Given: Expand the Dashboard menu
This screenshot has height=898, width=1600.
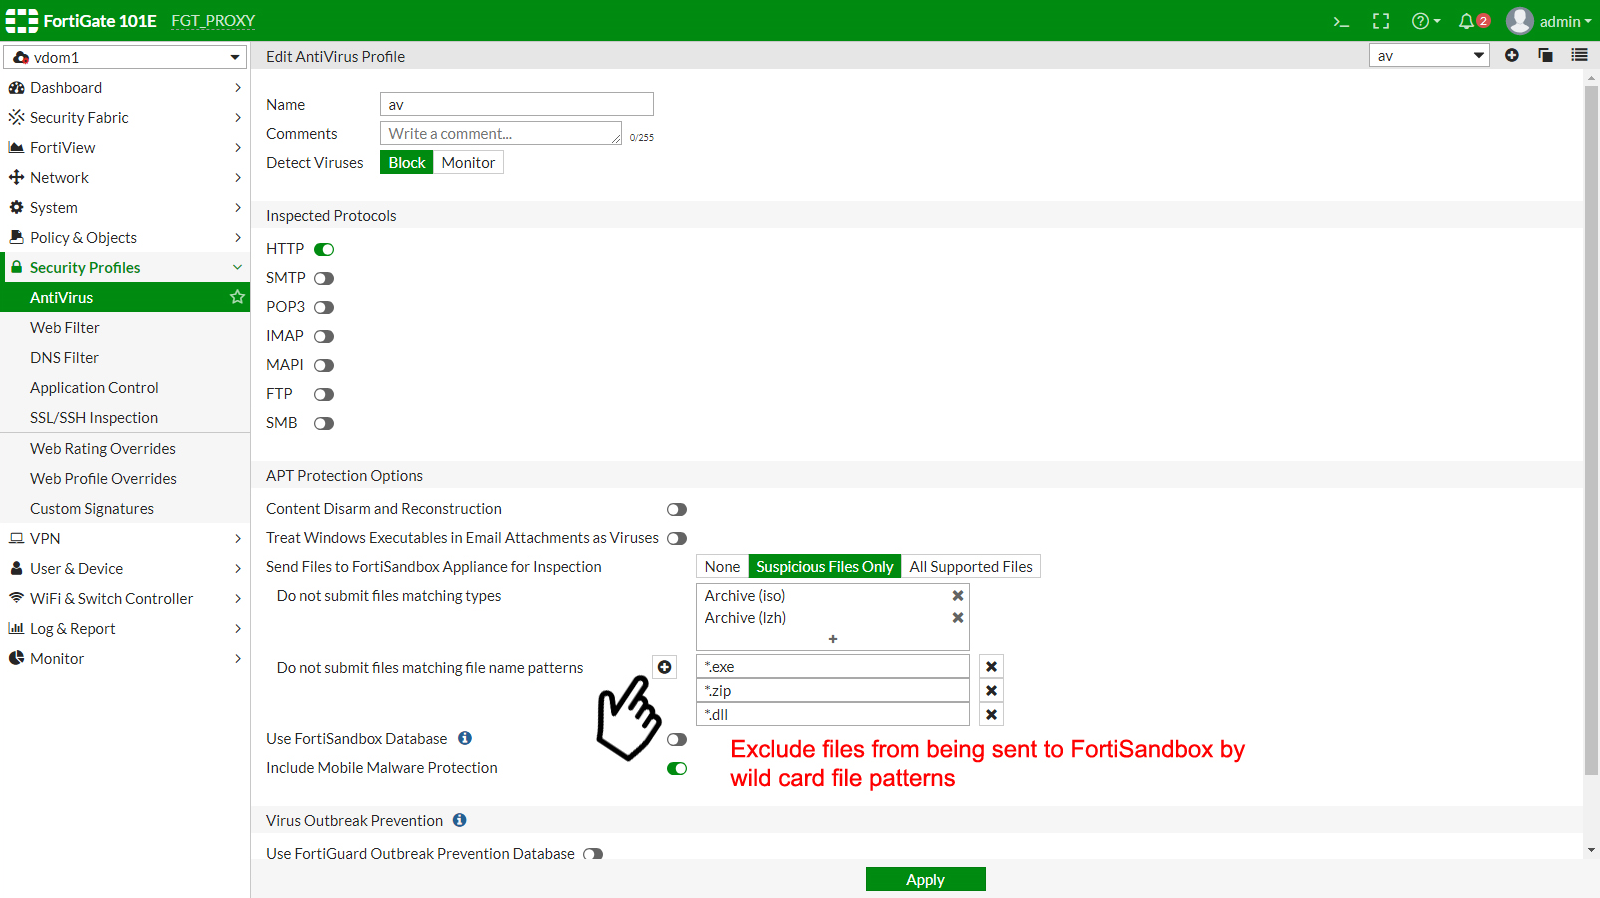Looking at the screenshot, I should click(x=125, y=87).
